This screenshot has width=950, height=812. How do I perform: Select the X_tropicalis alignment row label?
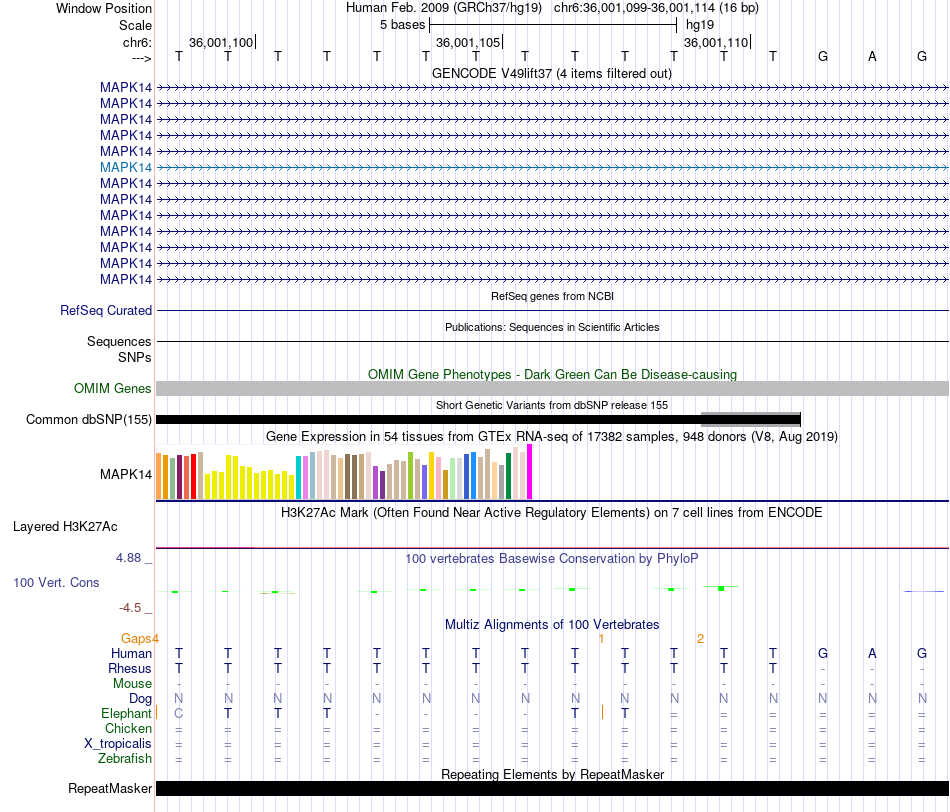tap(118, 744)
